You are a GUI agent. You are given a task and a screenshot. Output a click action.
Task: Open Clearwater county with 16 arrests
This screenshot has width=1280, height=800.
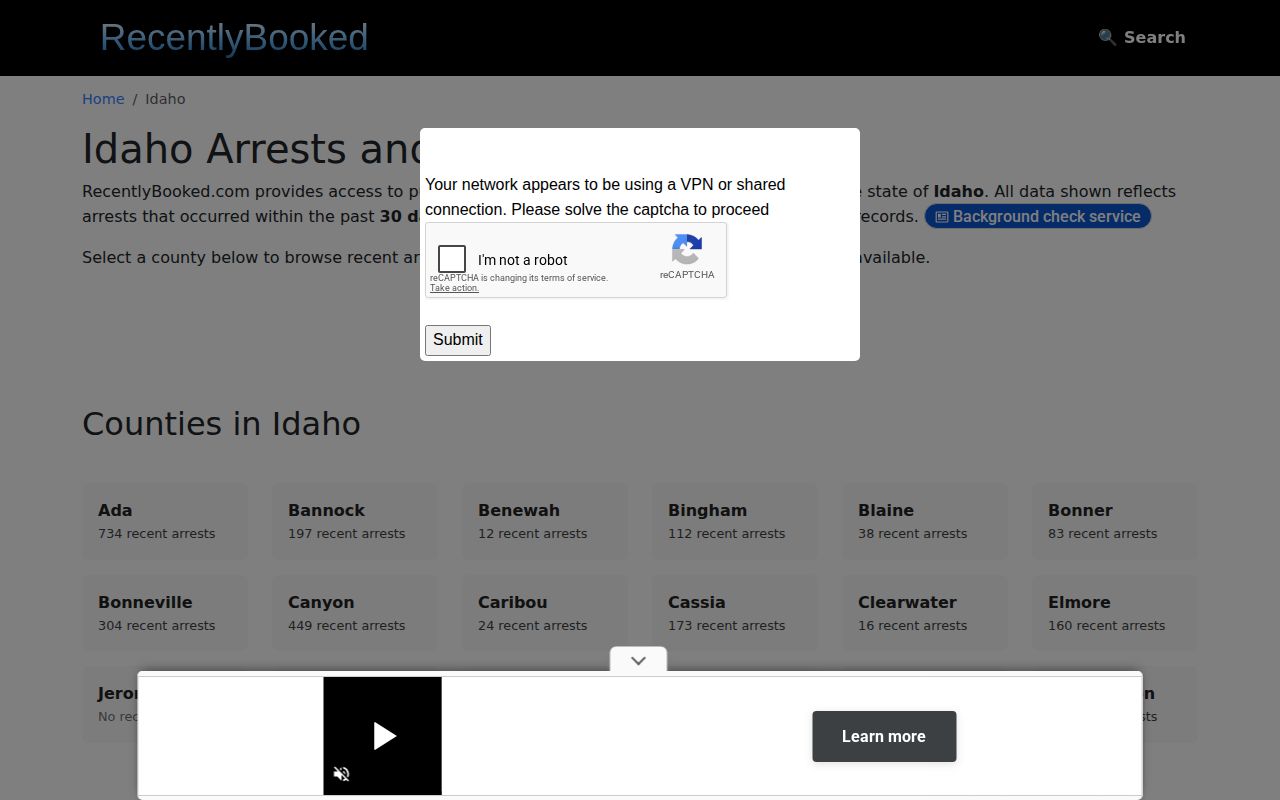coord(925,613)
